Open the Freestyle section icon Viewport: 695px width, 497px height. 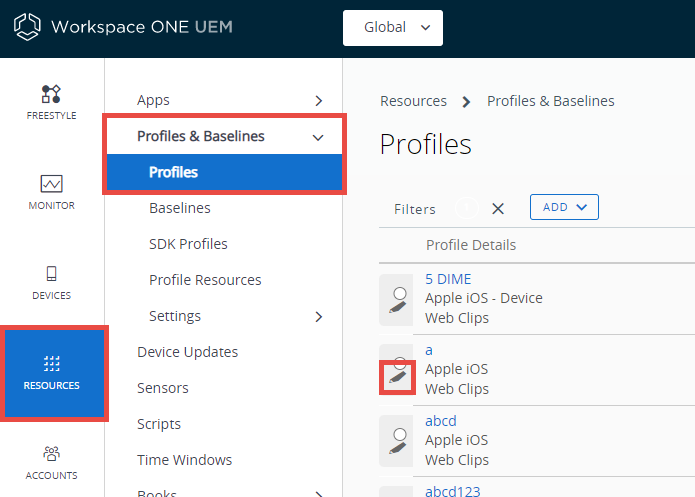tap(51, 94)
